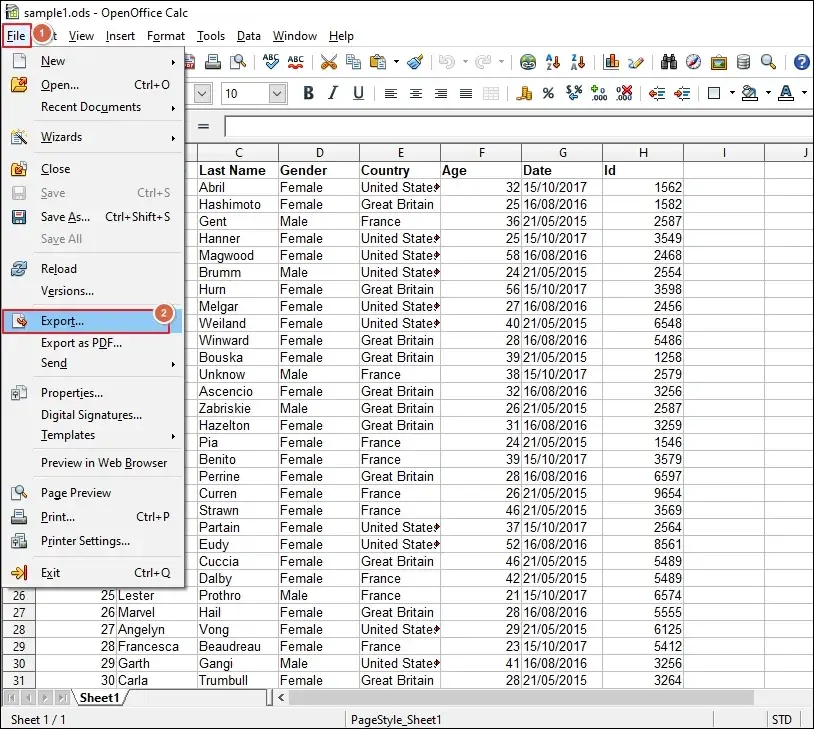Open OpenOffice Help question mark icon

802,62
